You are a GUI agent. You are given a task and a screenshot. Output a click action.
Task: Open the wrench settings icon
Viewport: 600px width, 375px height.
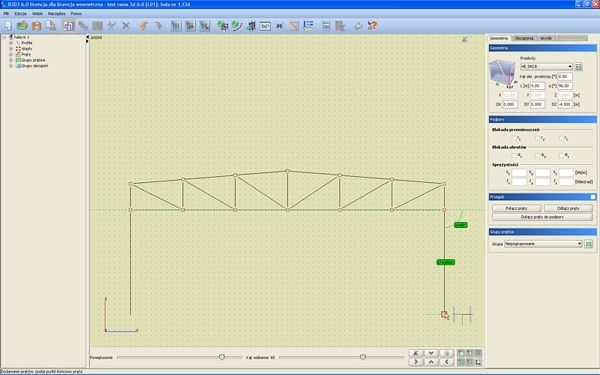point(358,26)
